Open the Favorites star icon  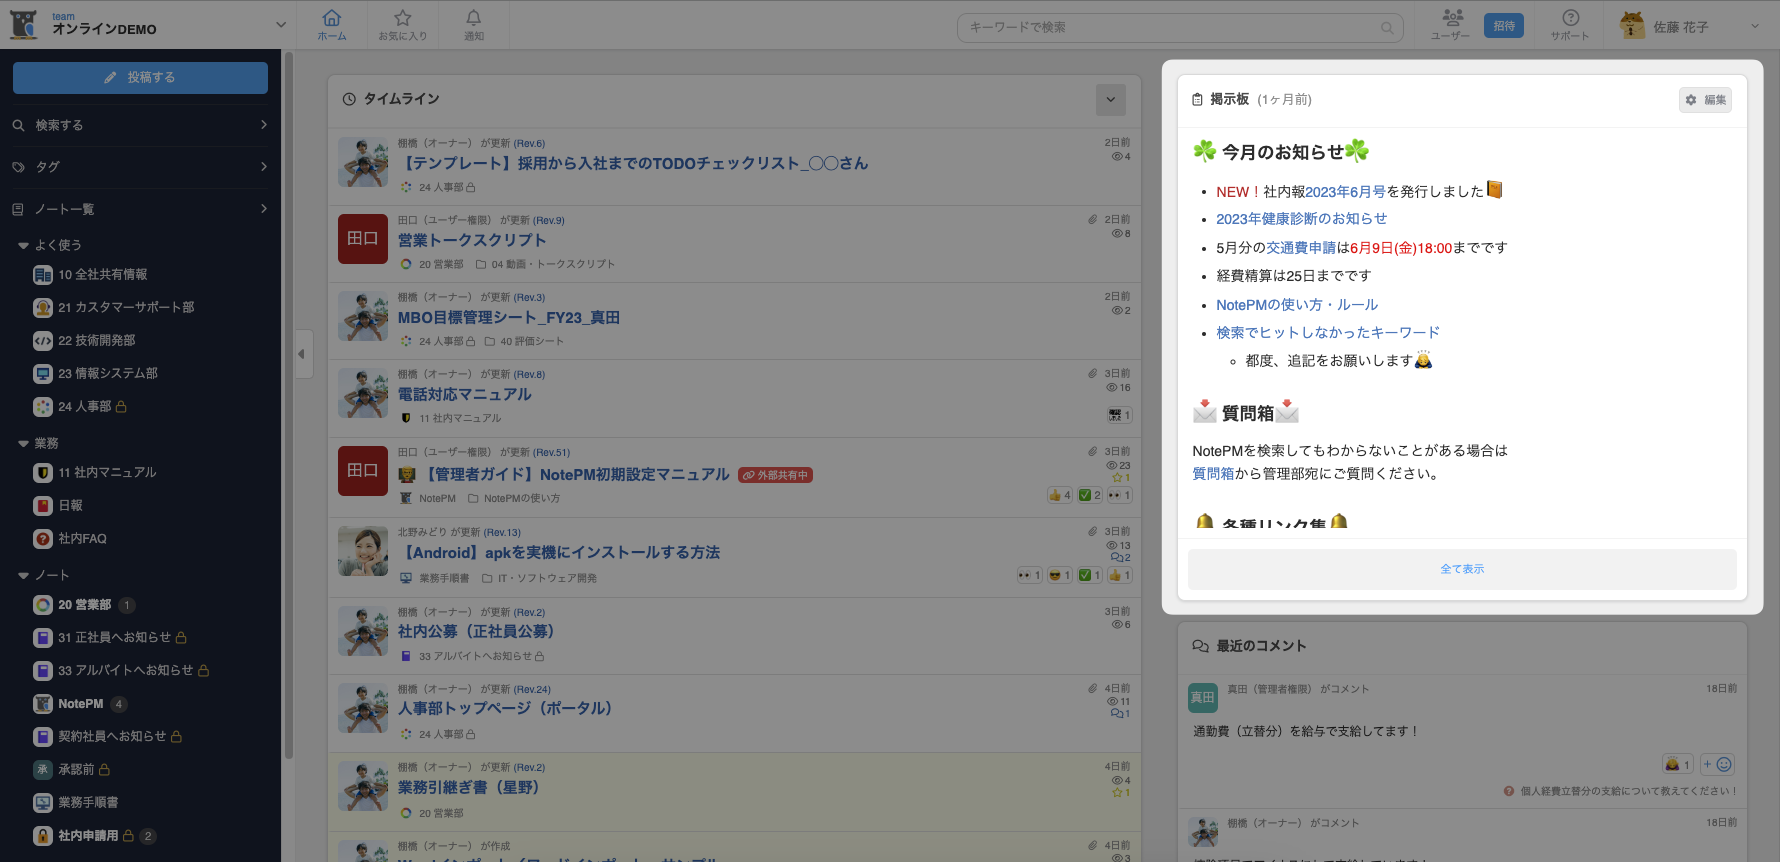coord(402,24)
